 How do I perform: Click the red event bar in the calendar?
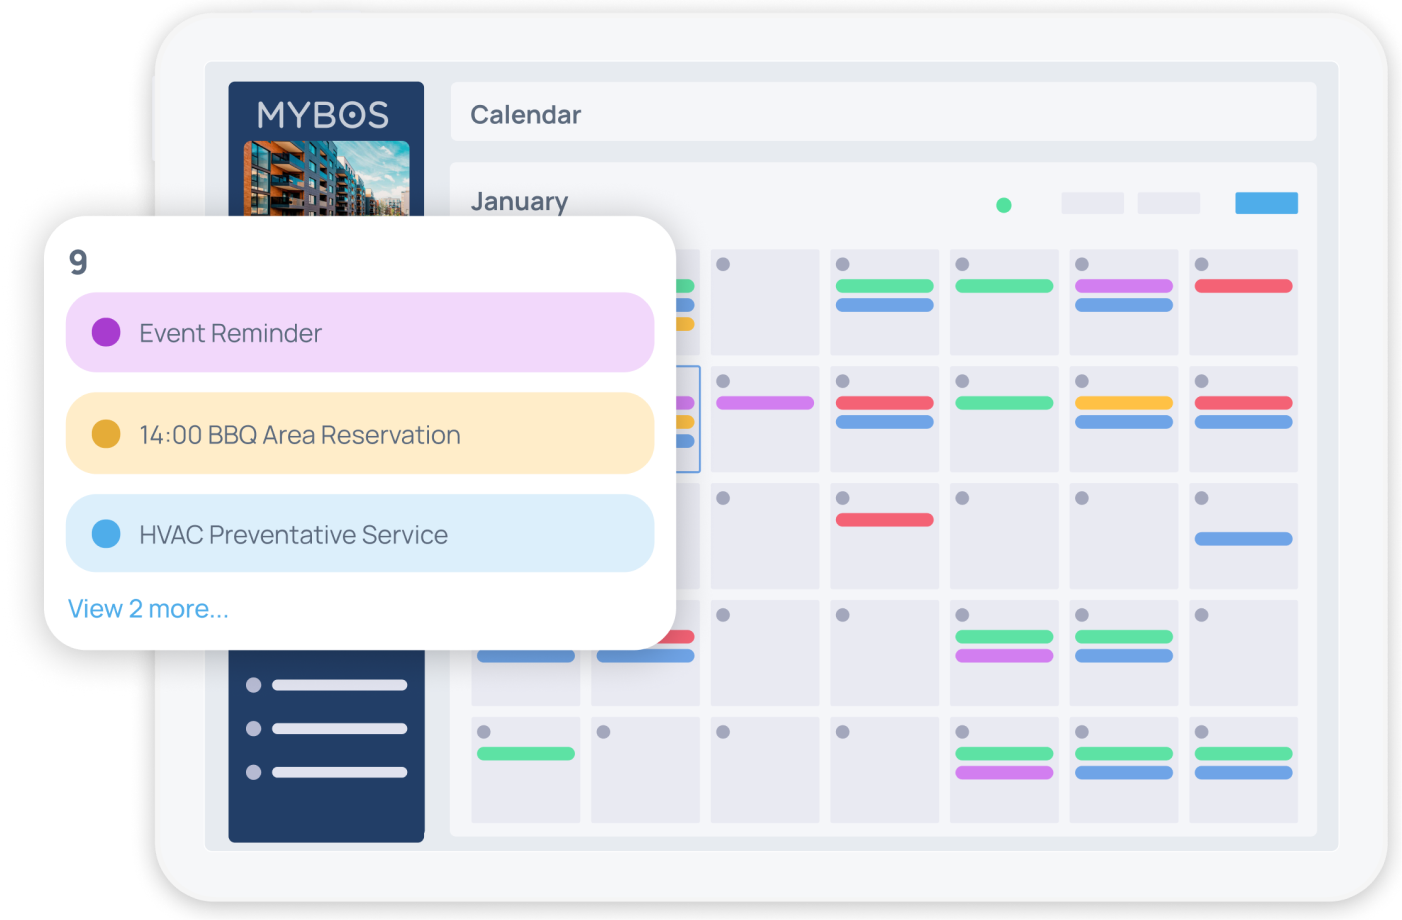coord(884,519)
